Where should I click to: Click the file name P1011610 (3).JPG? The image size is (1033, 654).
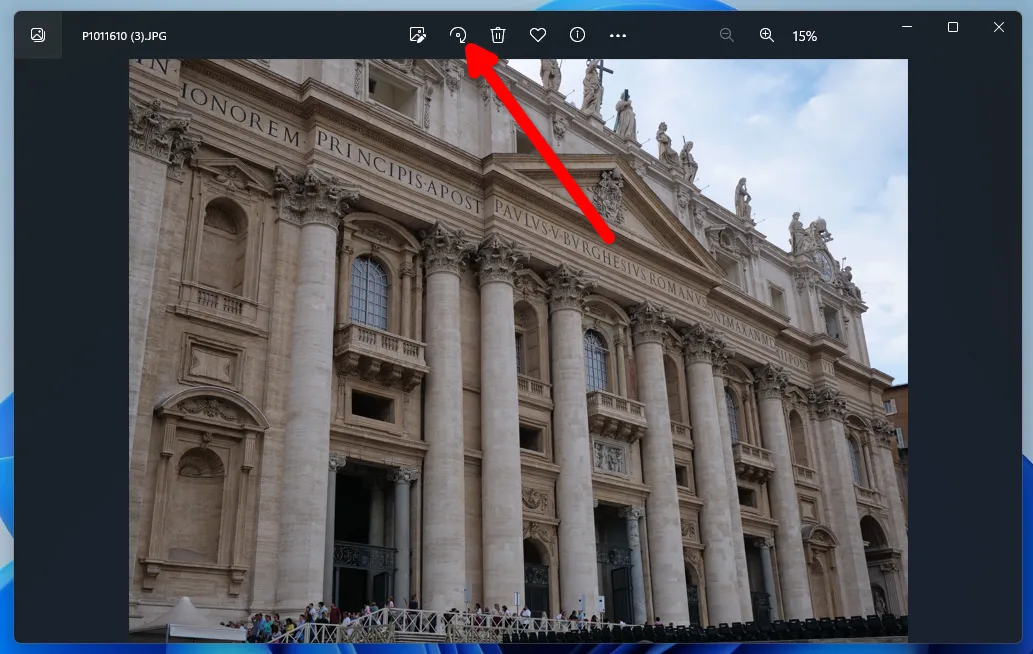[x=124, y=36]
